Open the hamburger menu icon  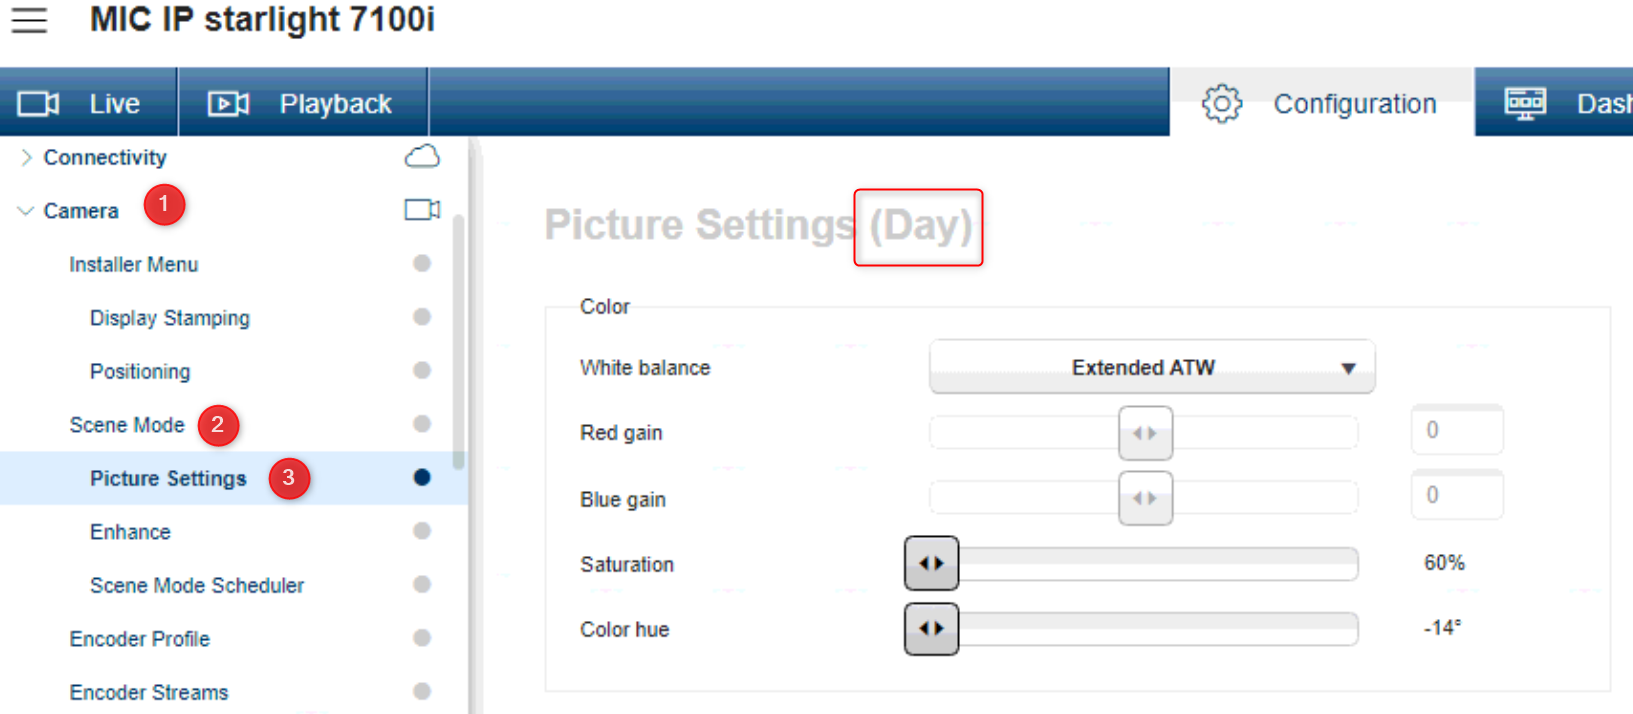point(29,20)
